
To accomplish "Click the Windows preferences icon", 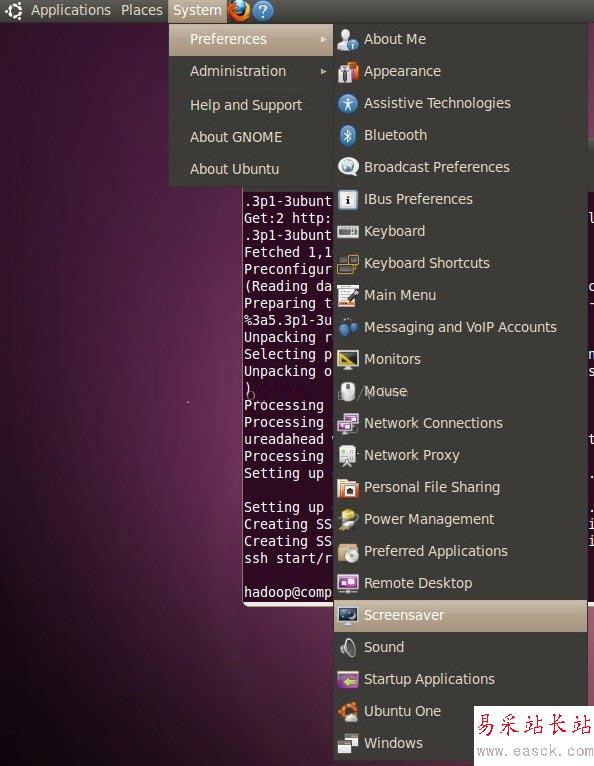I will click(348, 744).
